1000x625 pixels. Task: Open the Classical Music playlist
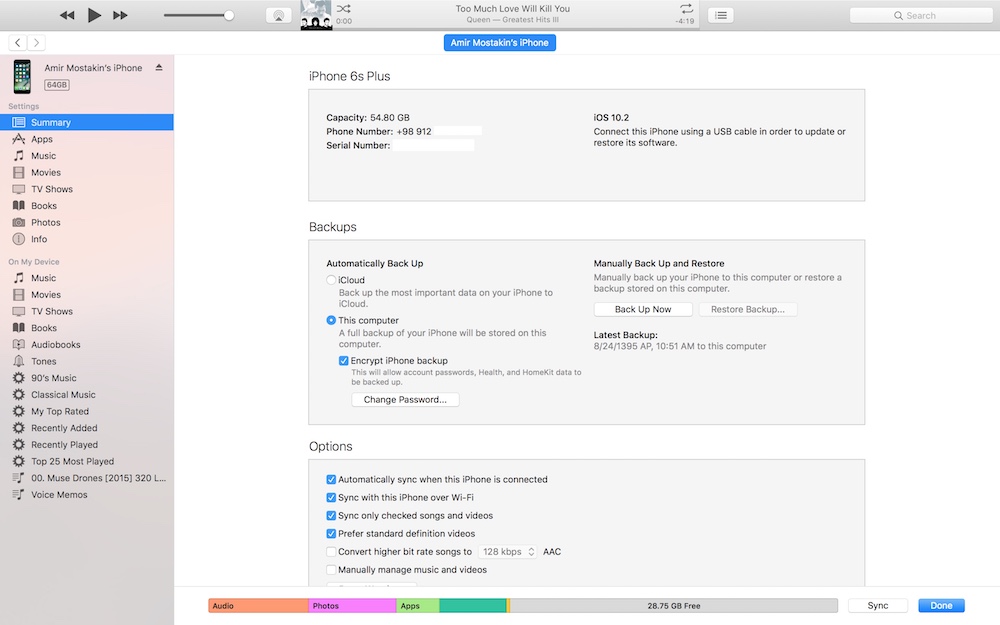87,395
